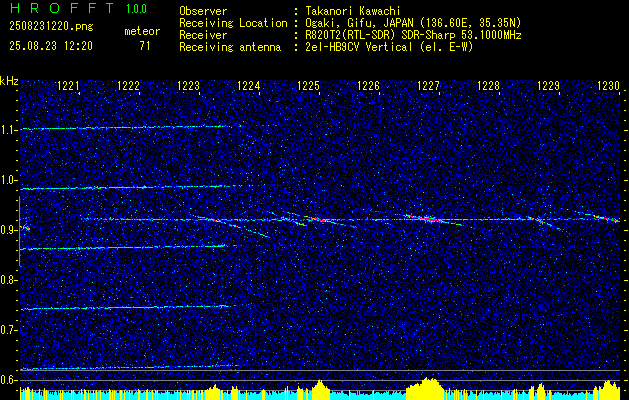This screenshot has height=400, width=629.
Task: Click the HROFFT program title
Action: click(x=63, y=8)
